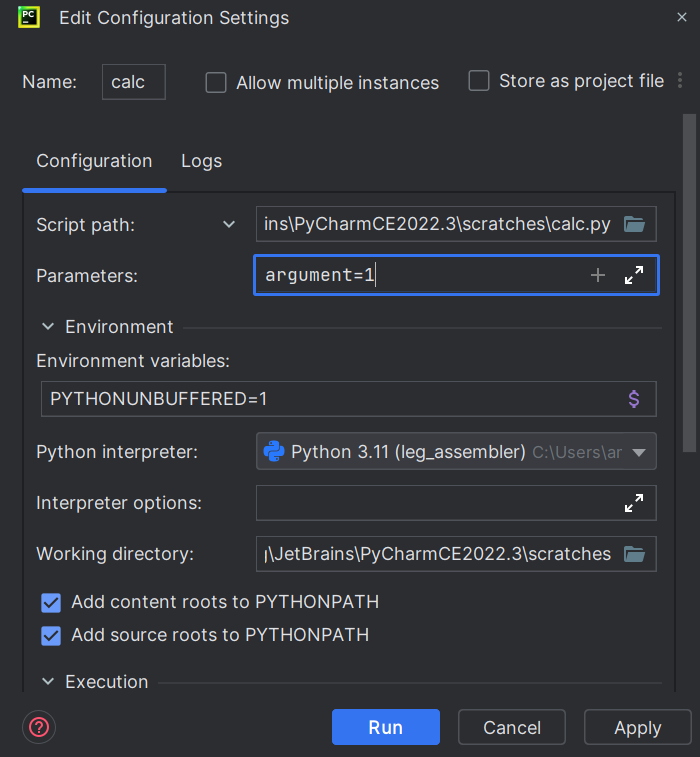Viewport: 700px width, 757px height.
Task: Click the dollar sign environment variables icon
Action: click(634, 399)
